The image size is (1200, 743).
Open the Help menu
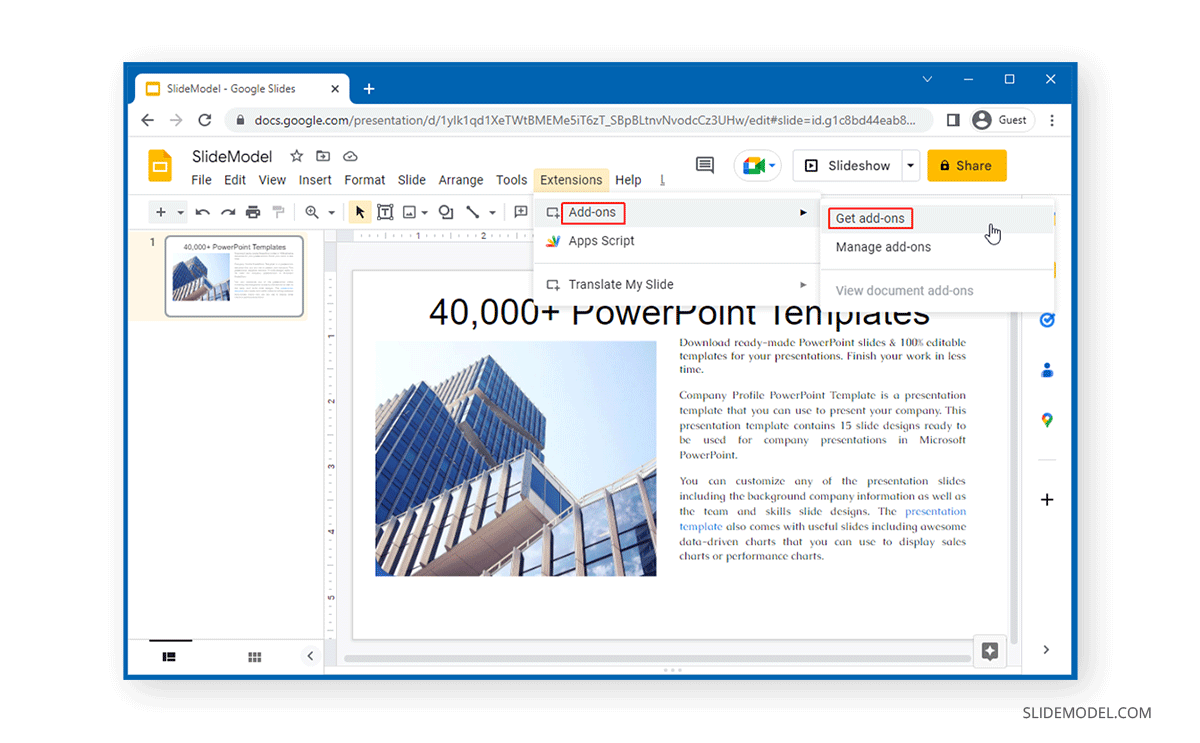628,180
